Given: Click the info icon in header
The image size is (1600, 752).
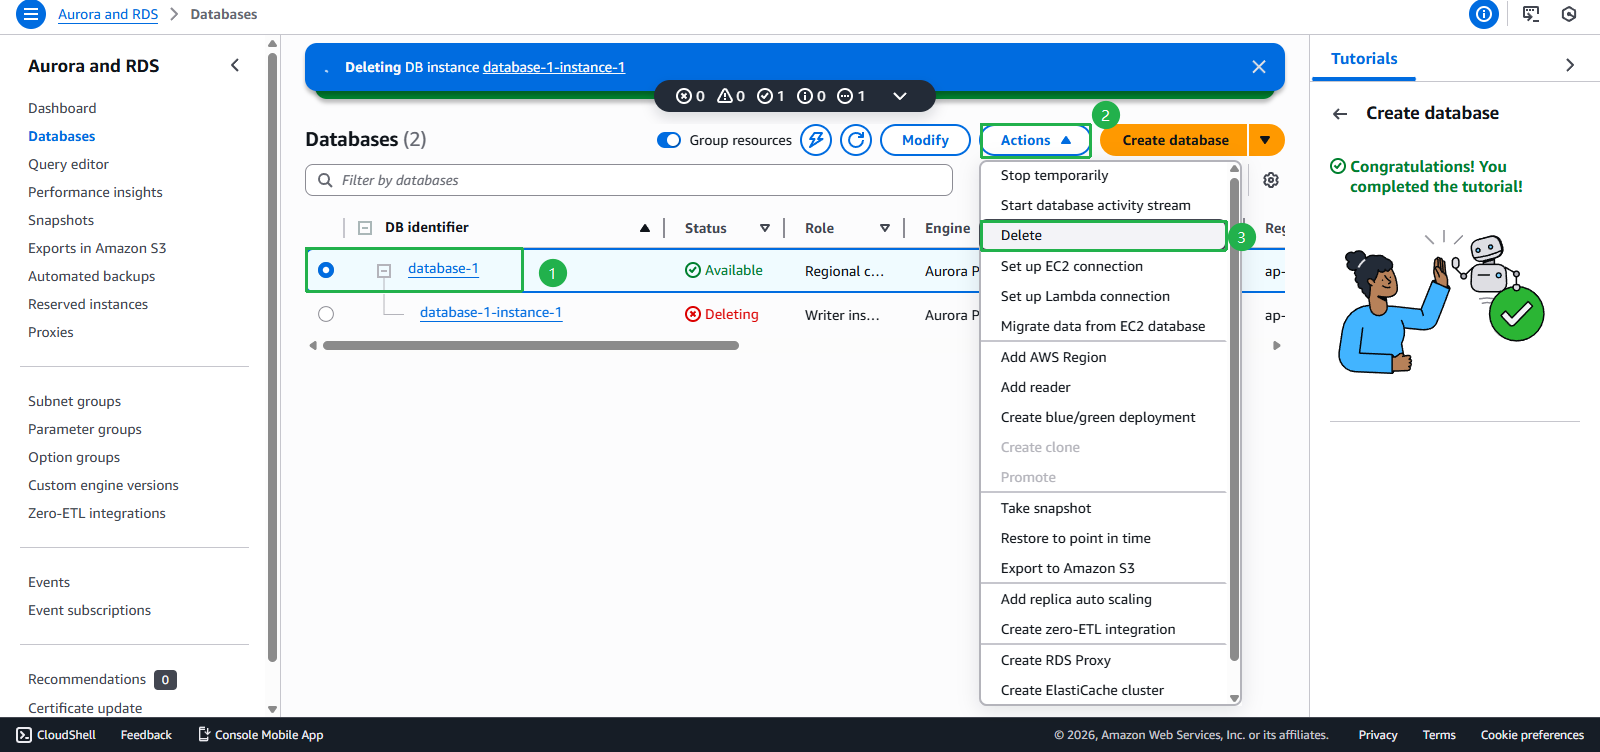Looking at the screenshot, I should 1484,14.
